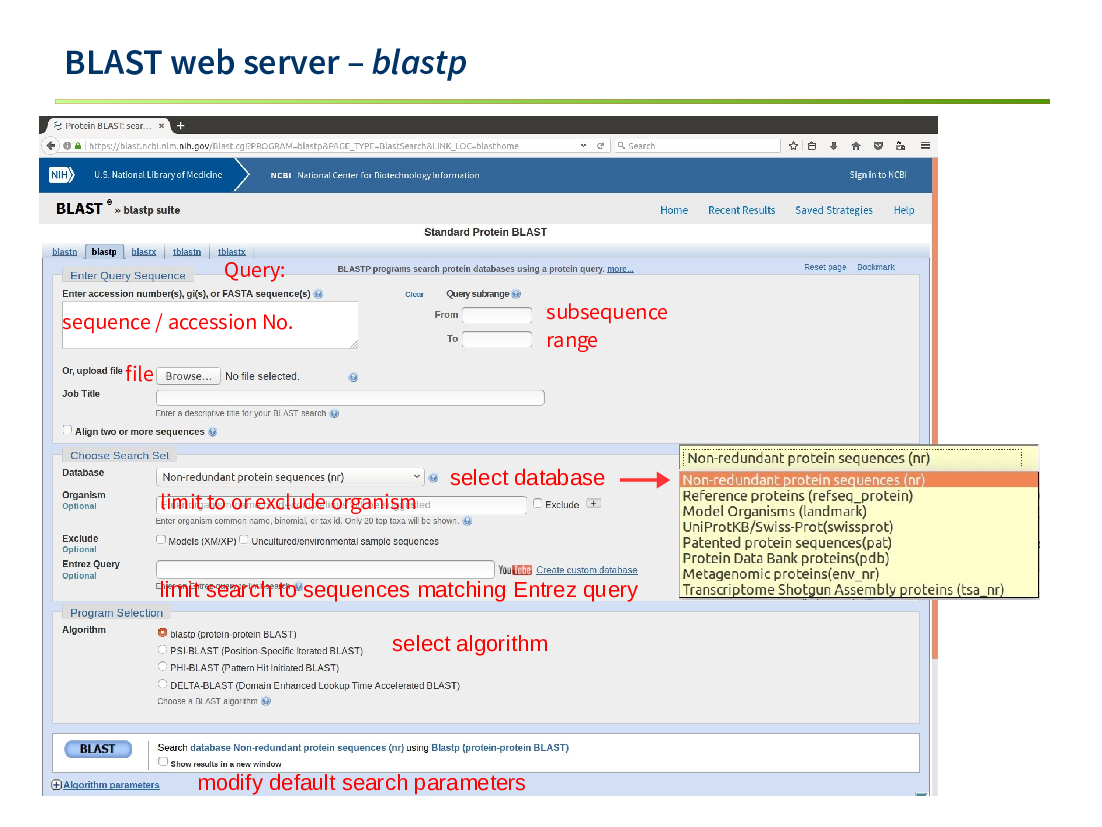
Task: Click the sync icon in browser toolbar
Action: 900,145
